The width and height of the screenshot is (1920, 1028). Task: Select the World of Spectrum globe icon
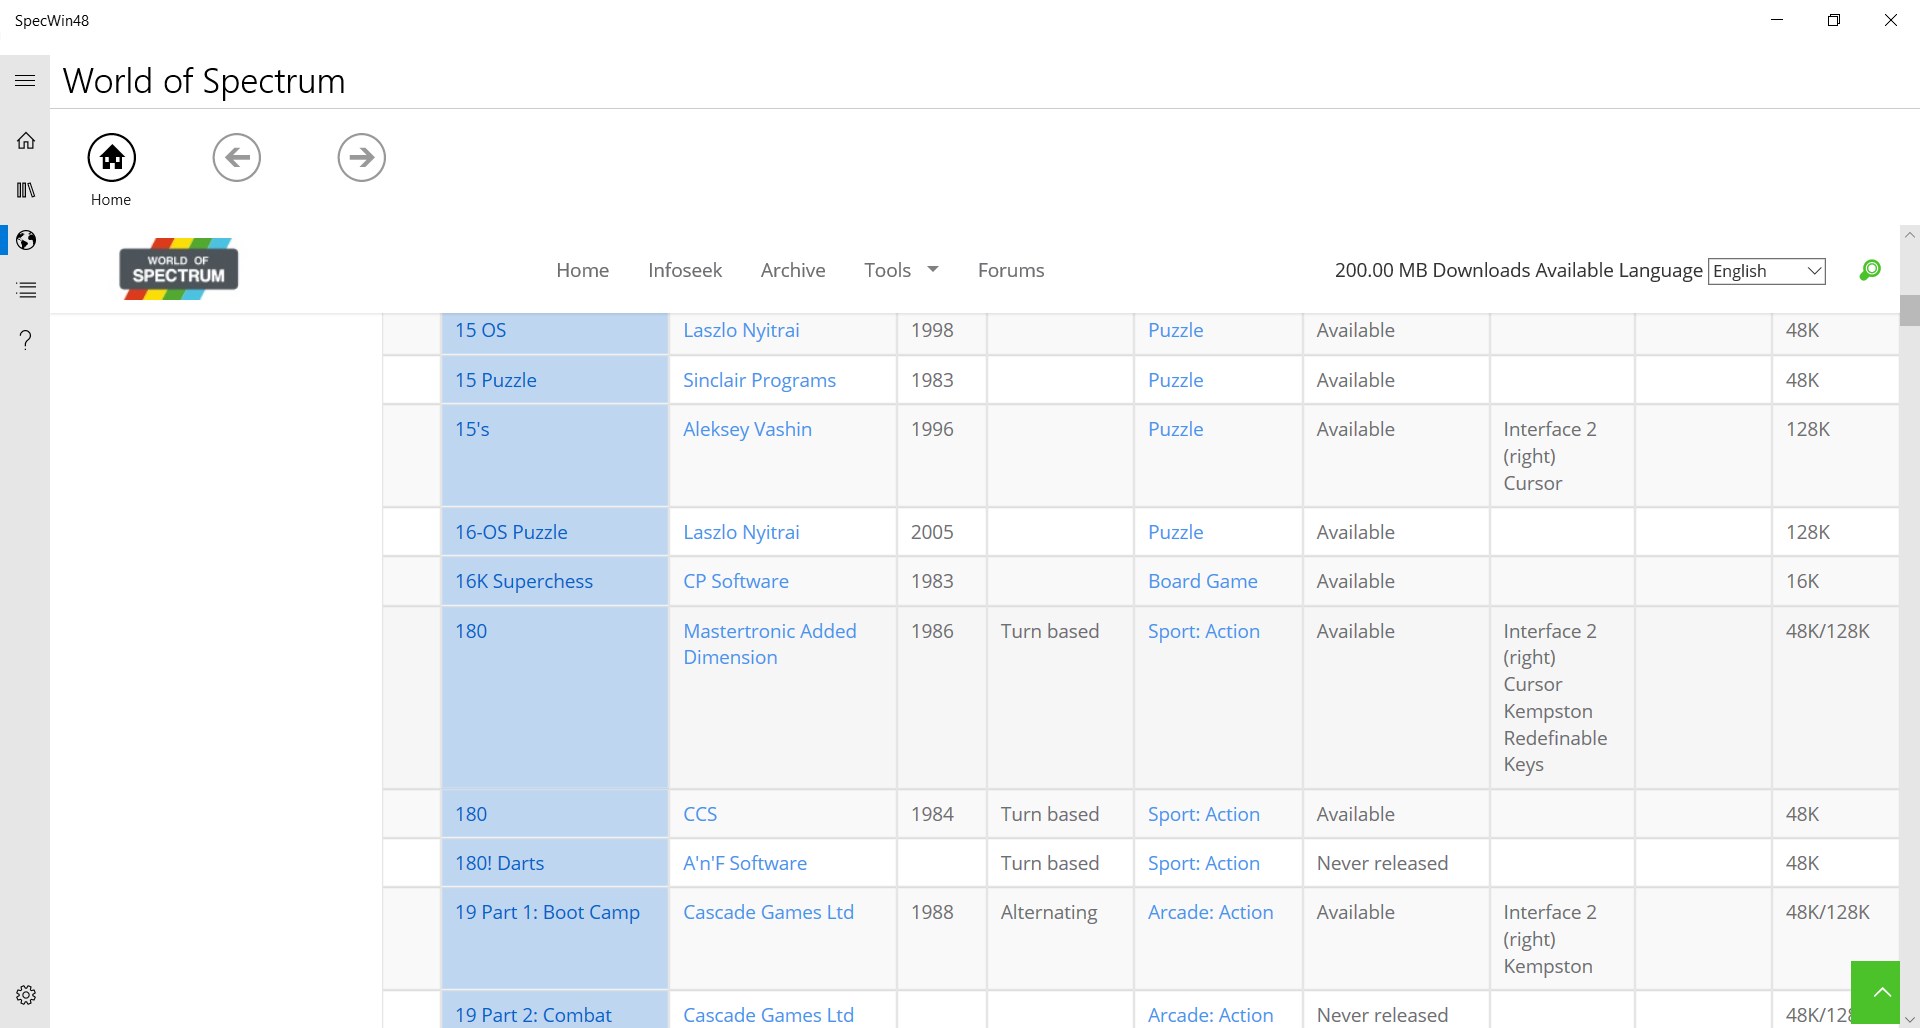click(x=26, y=240)
